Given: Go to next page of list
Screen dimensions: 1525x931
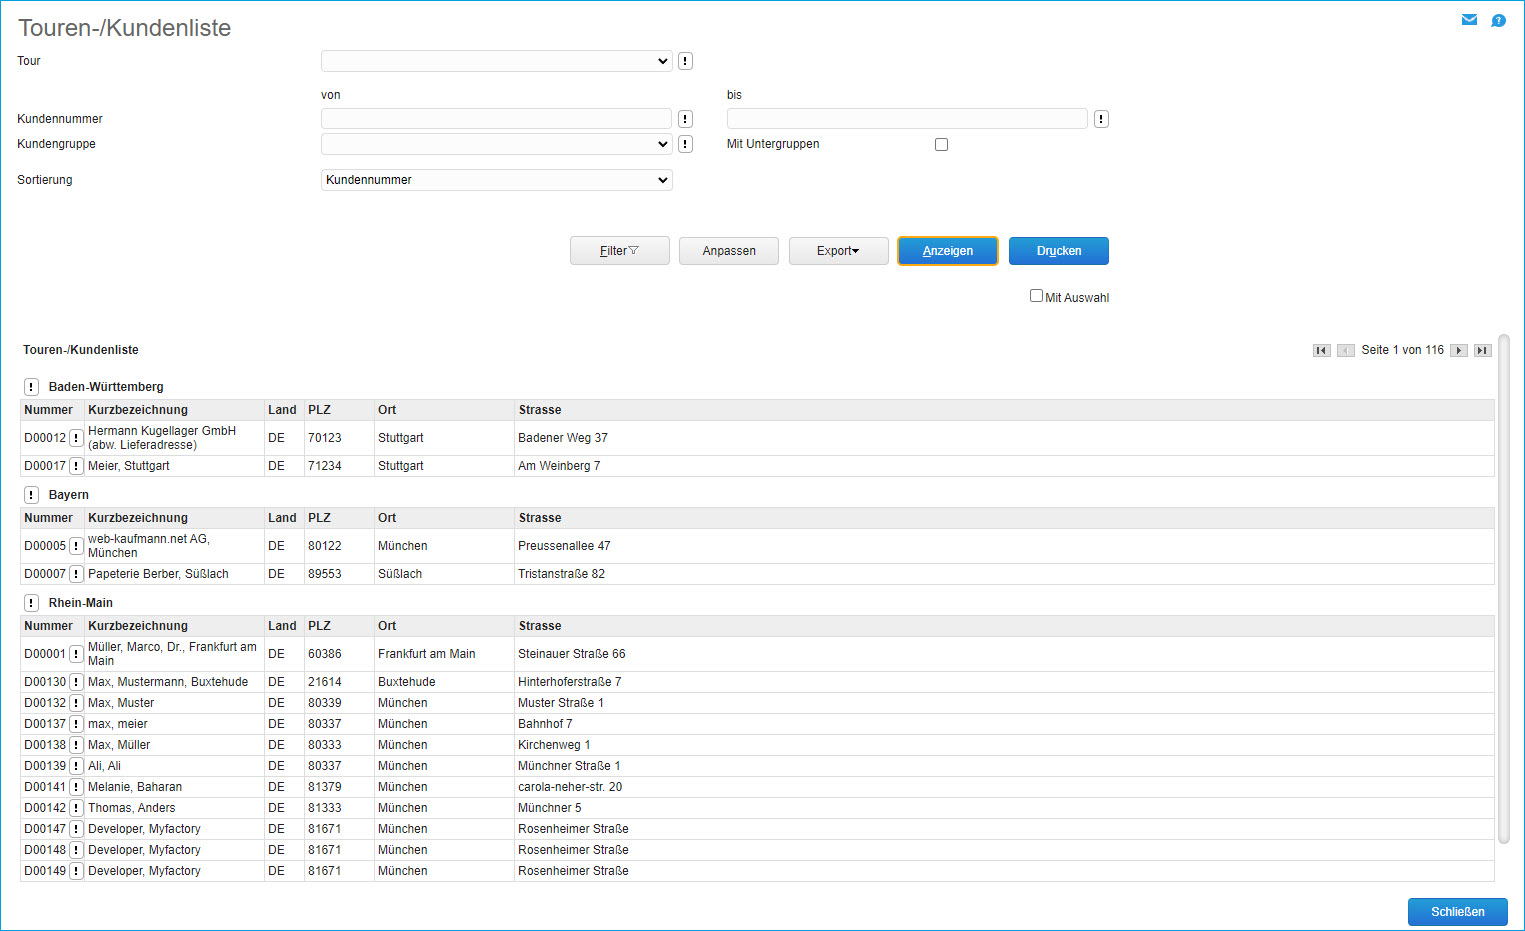Looking at the screenshot, I should coord(1459,350).
